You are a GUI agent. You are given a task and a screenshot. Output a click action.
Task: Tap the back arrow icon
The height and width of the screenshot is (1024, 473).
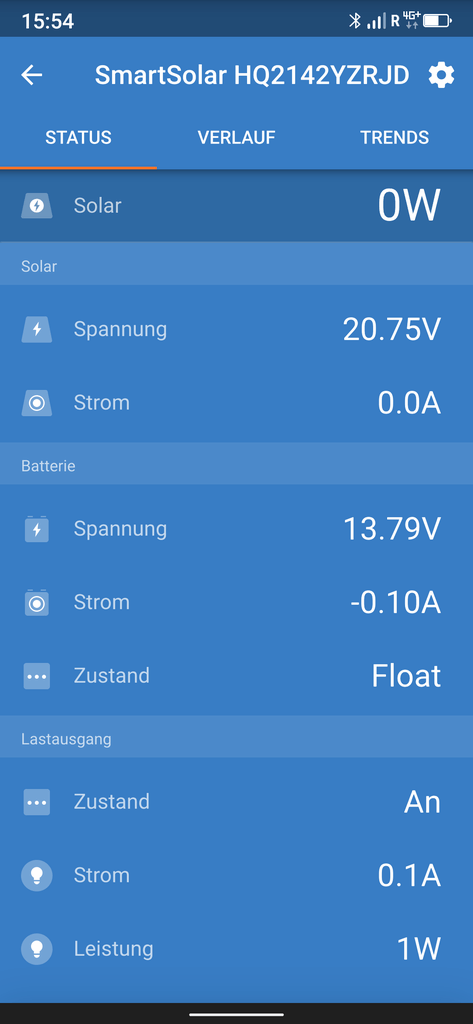pyautogui.click(x=31, y=76)
